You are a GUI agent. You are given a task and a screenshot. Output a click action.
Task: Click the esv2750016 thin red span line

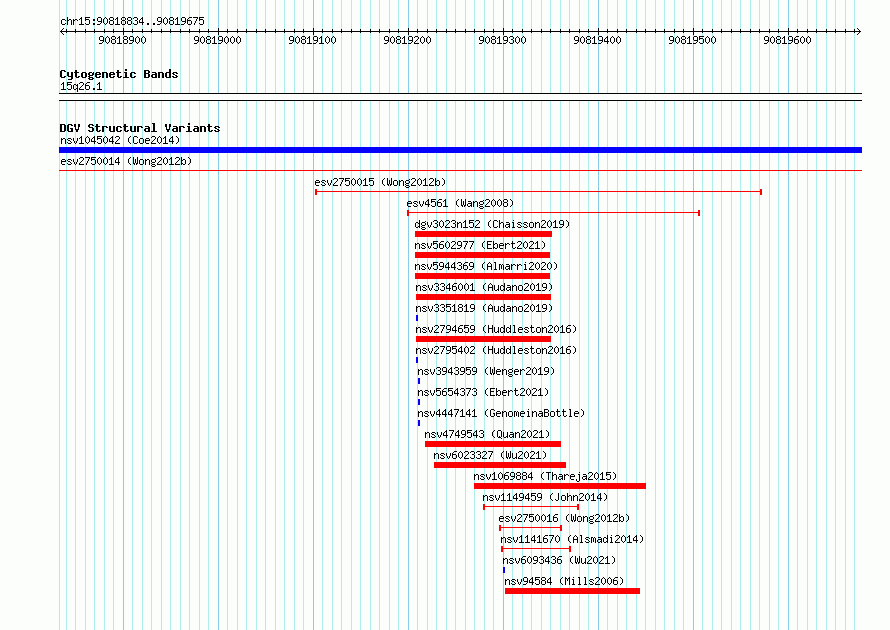[x=531, y=528]
